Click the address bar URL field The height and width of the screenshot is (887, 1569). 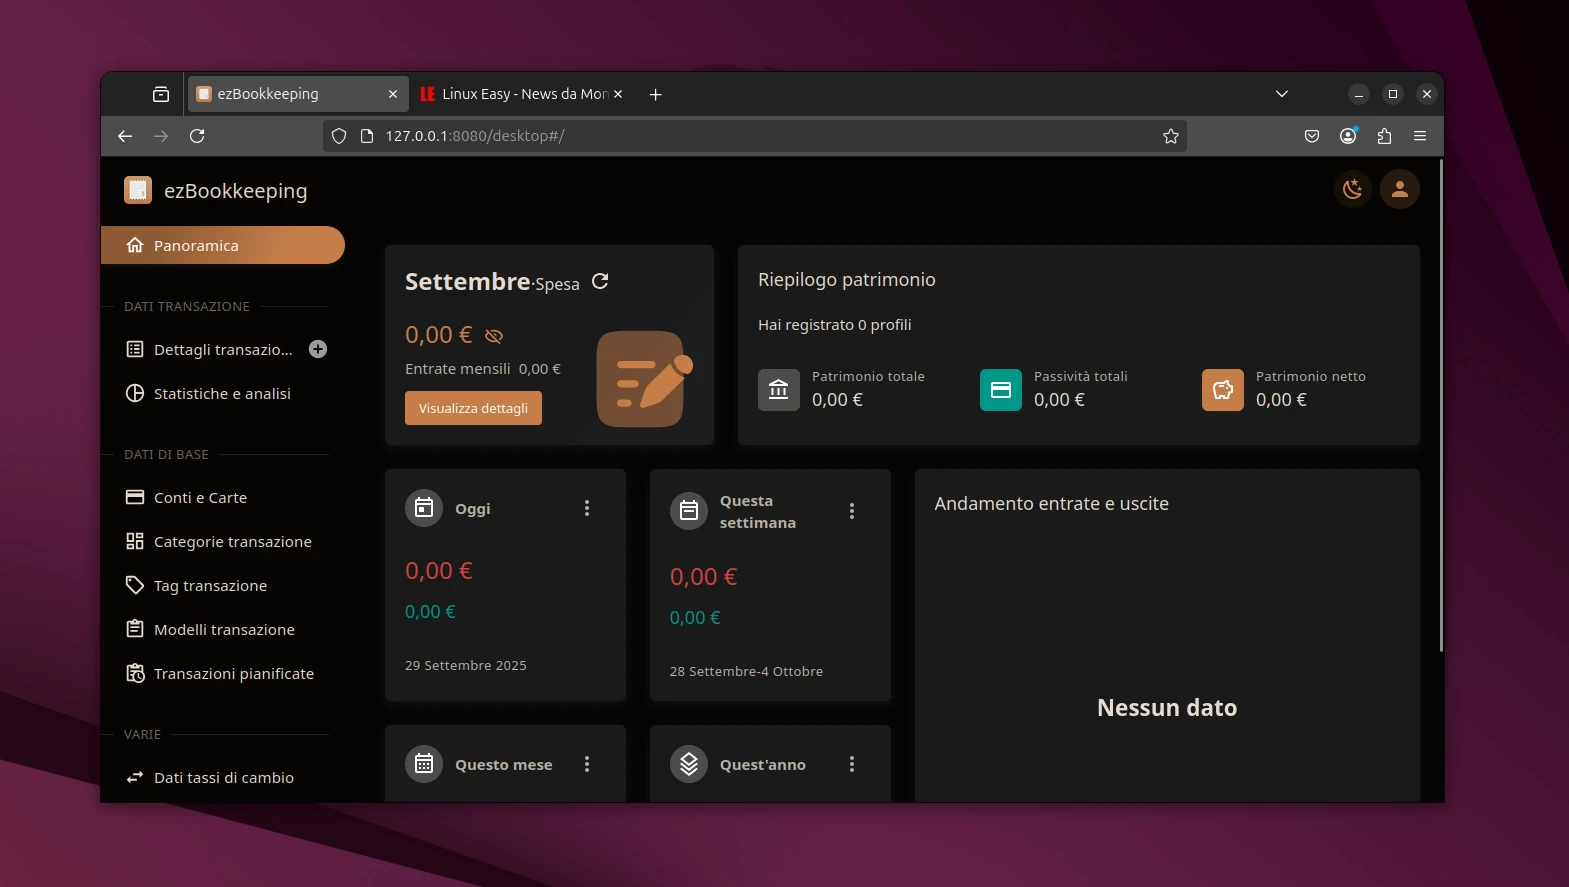tap(755, 136)
